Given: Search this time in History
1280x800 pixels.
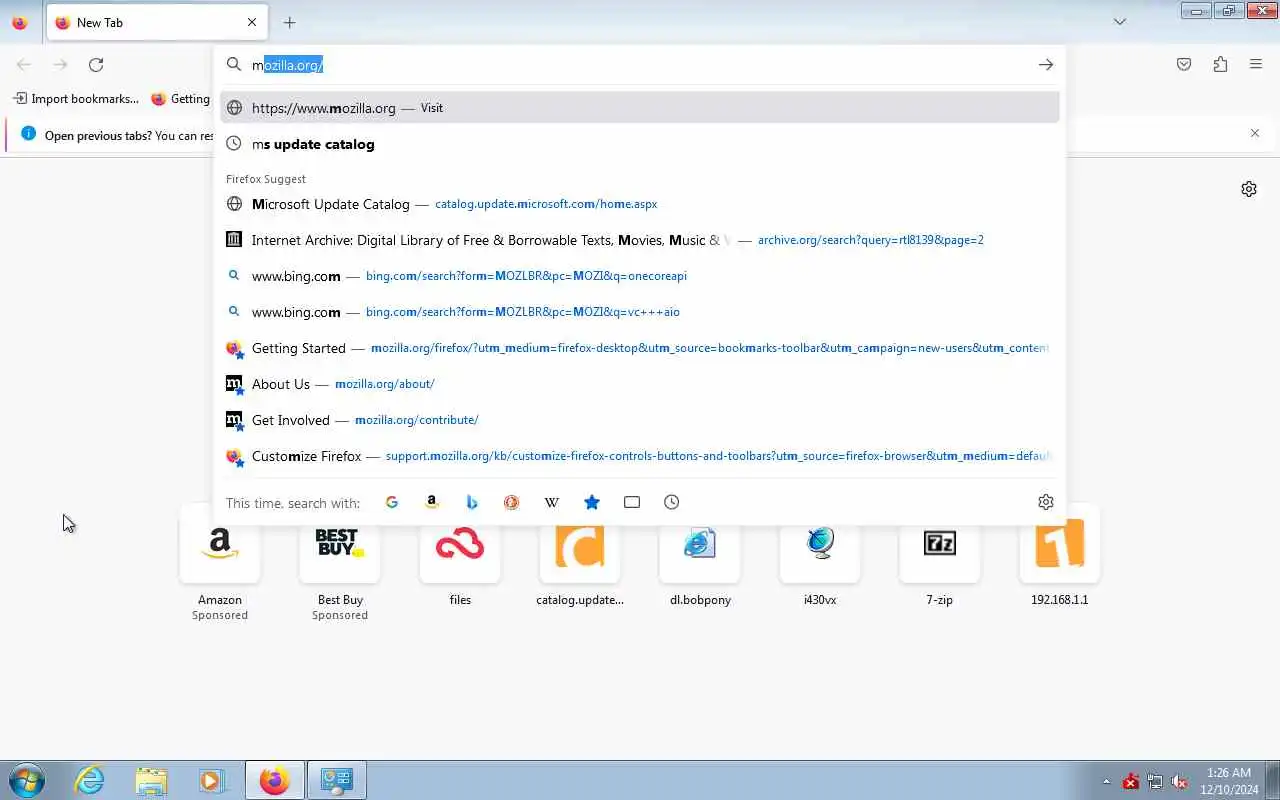Looking at the screenshot, I should point(672,502).
